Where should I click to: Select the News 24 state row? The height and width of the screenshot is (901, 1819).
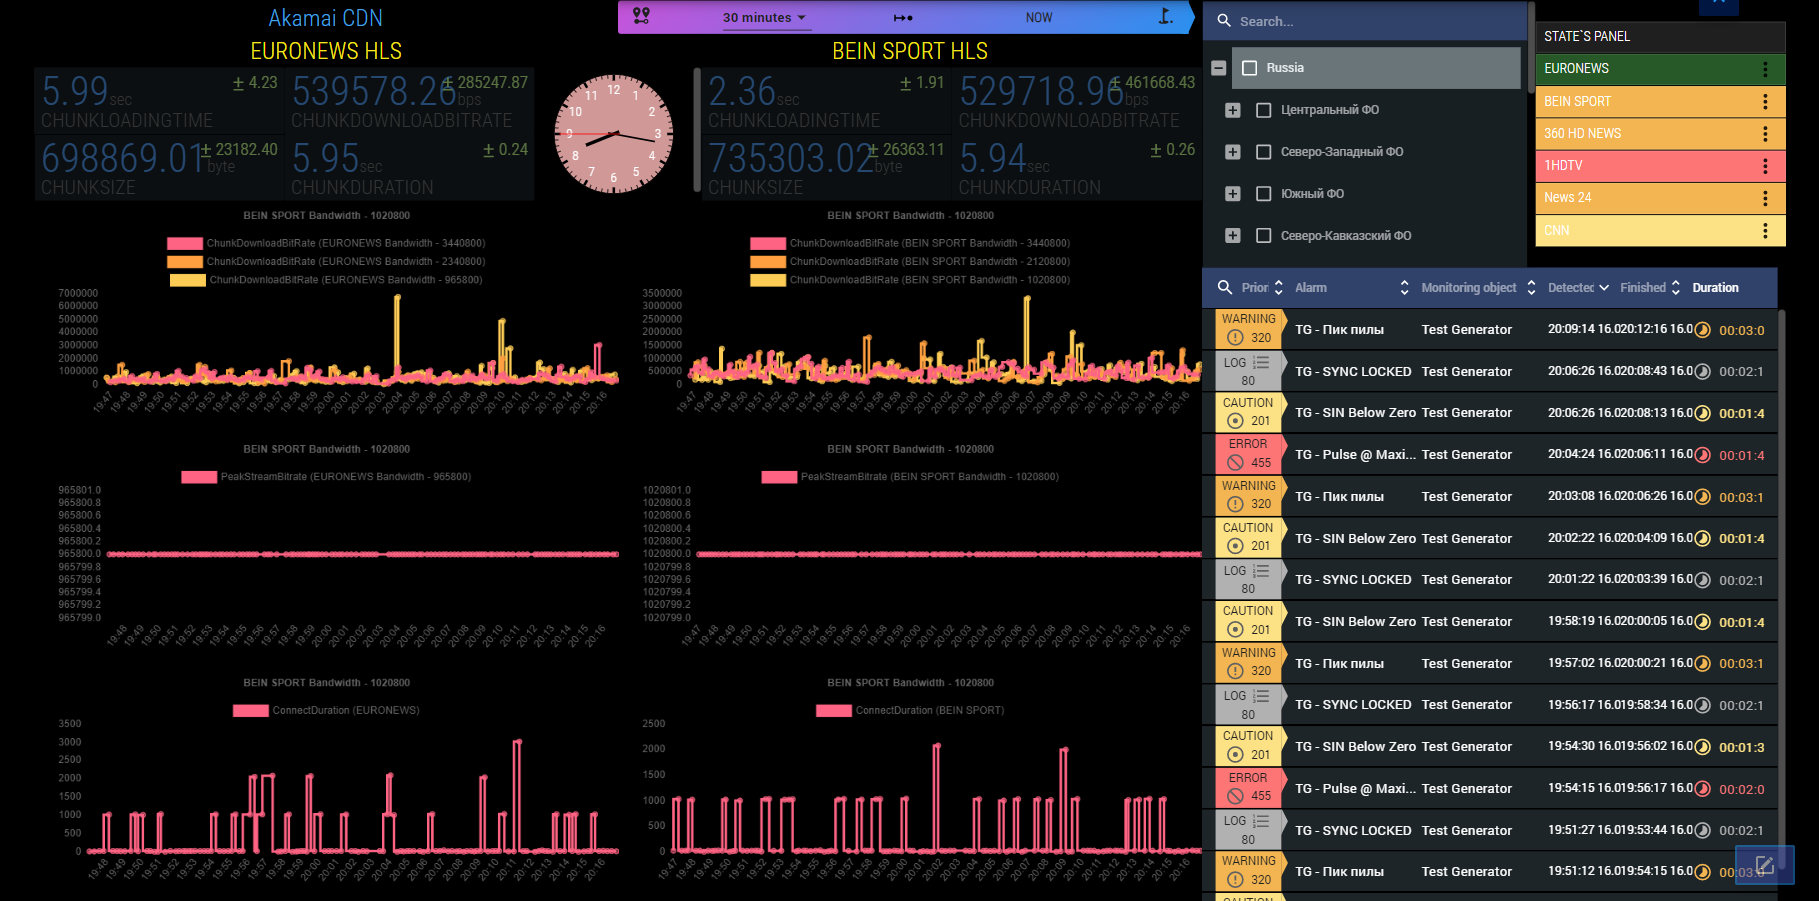coord(1660,198)
